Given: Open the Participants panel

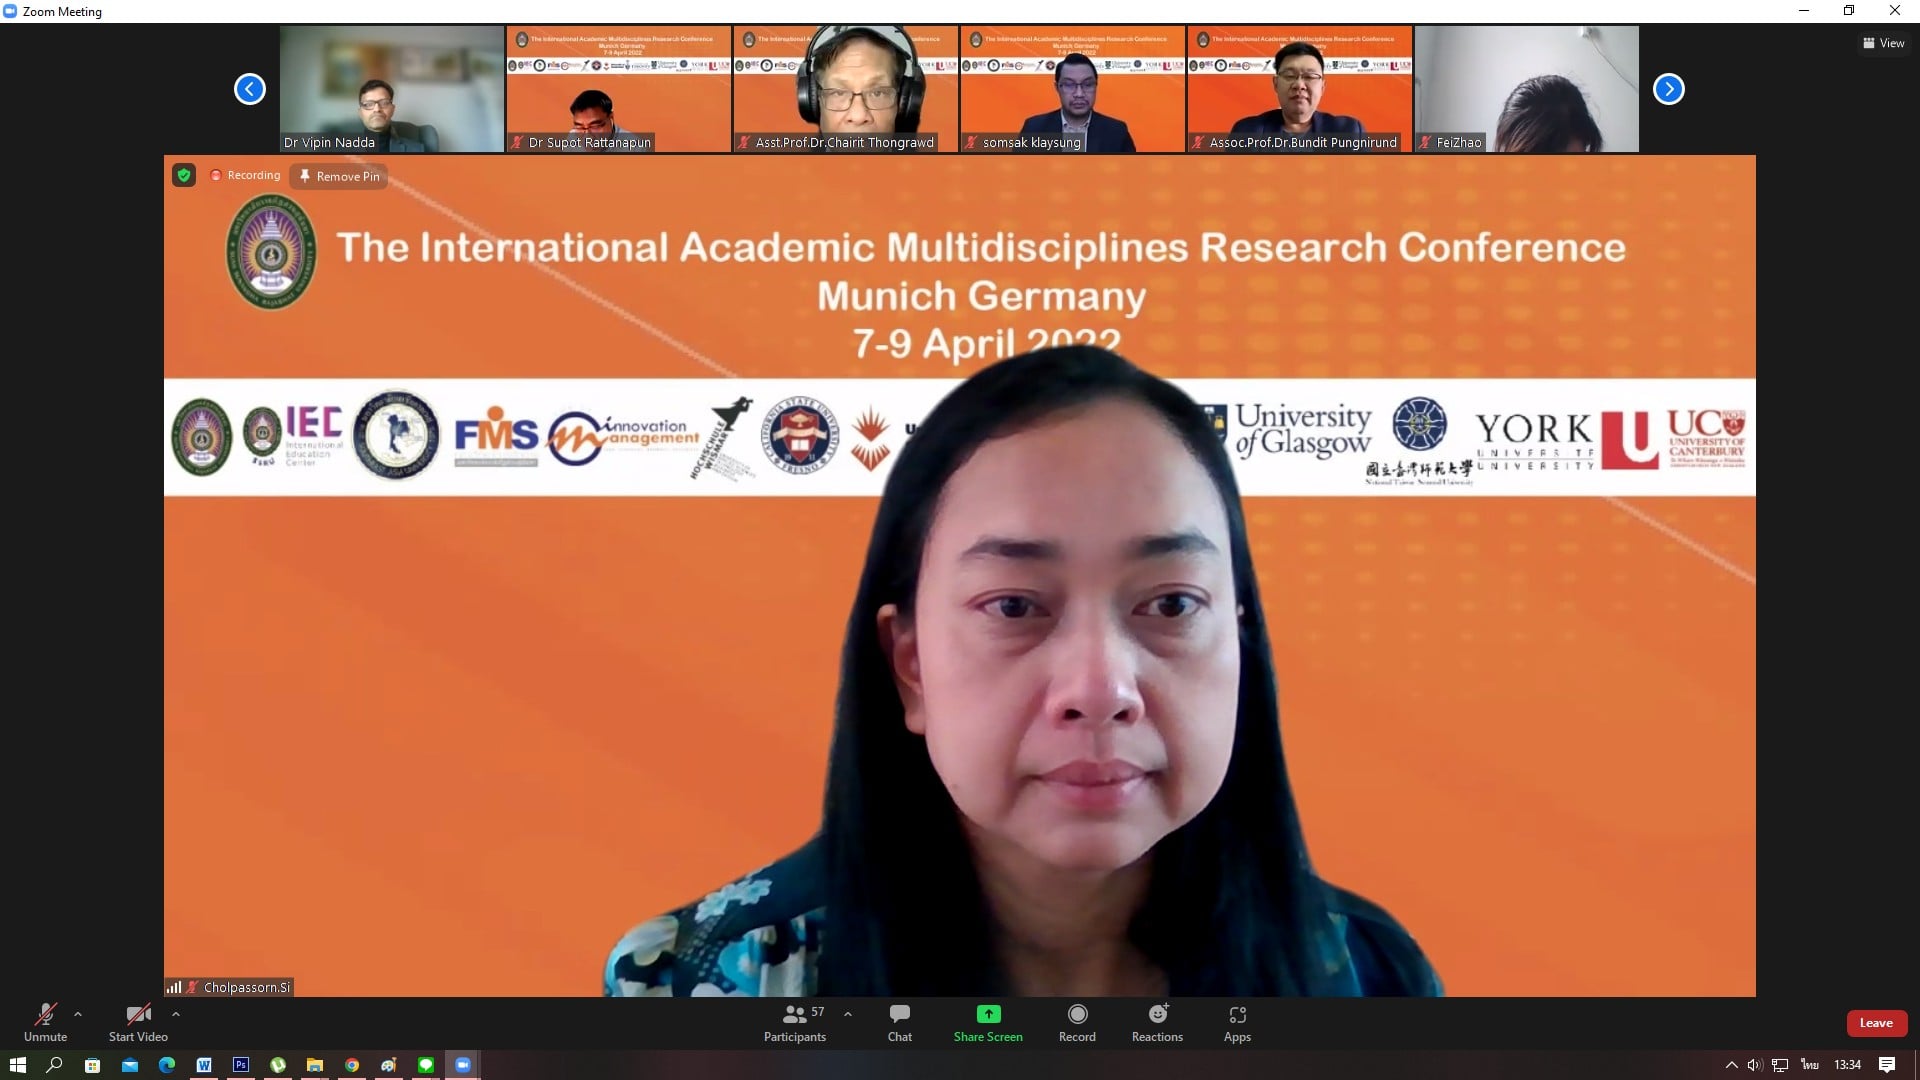Looking at the screenshot, I should click(795, 1022).
